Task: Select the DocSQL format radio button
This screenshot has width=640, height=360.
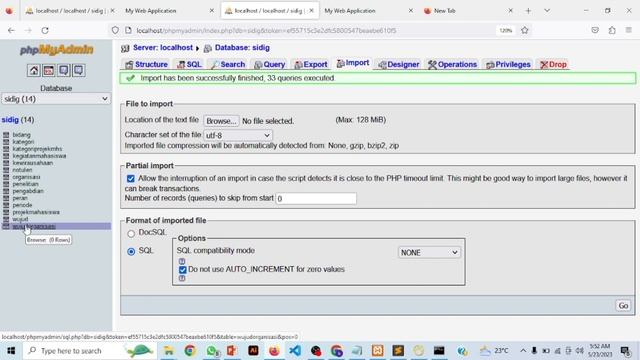Action: tap(131, 233)
